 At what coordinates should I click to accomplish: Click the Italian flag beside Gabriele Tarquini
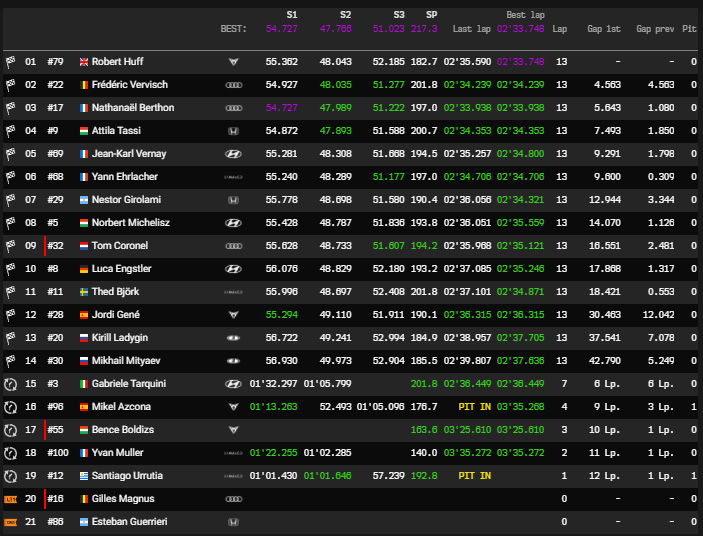(x=84, y=384)
